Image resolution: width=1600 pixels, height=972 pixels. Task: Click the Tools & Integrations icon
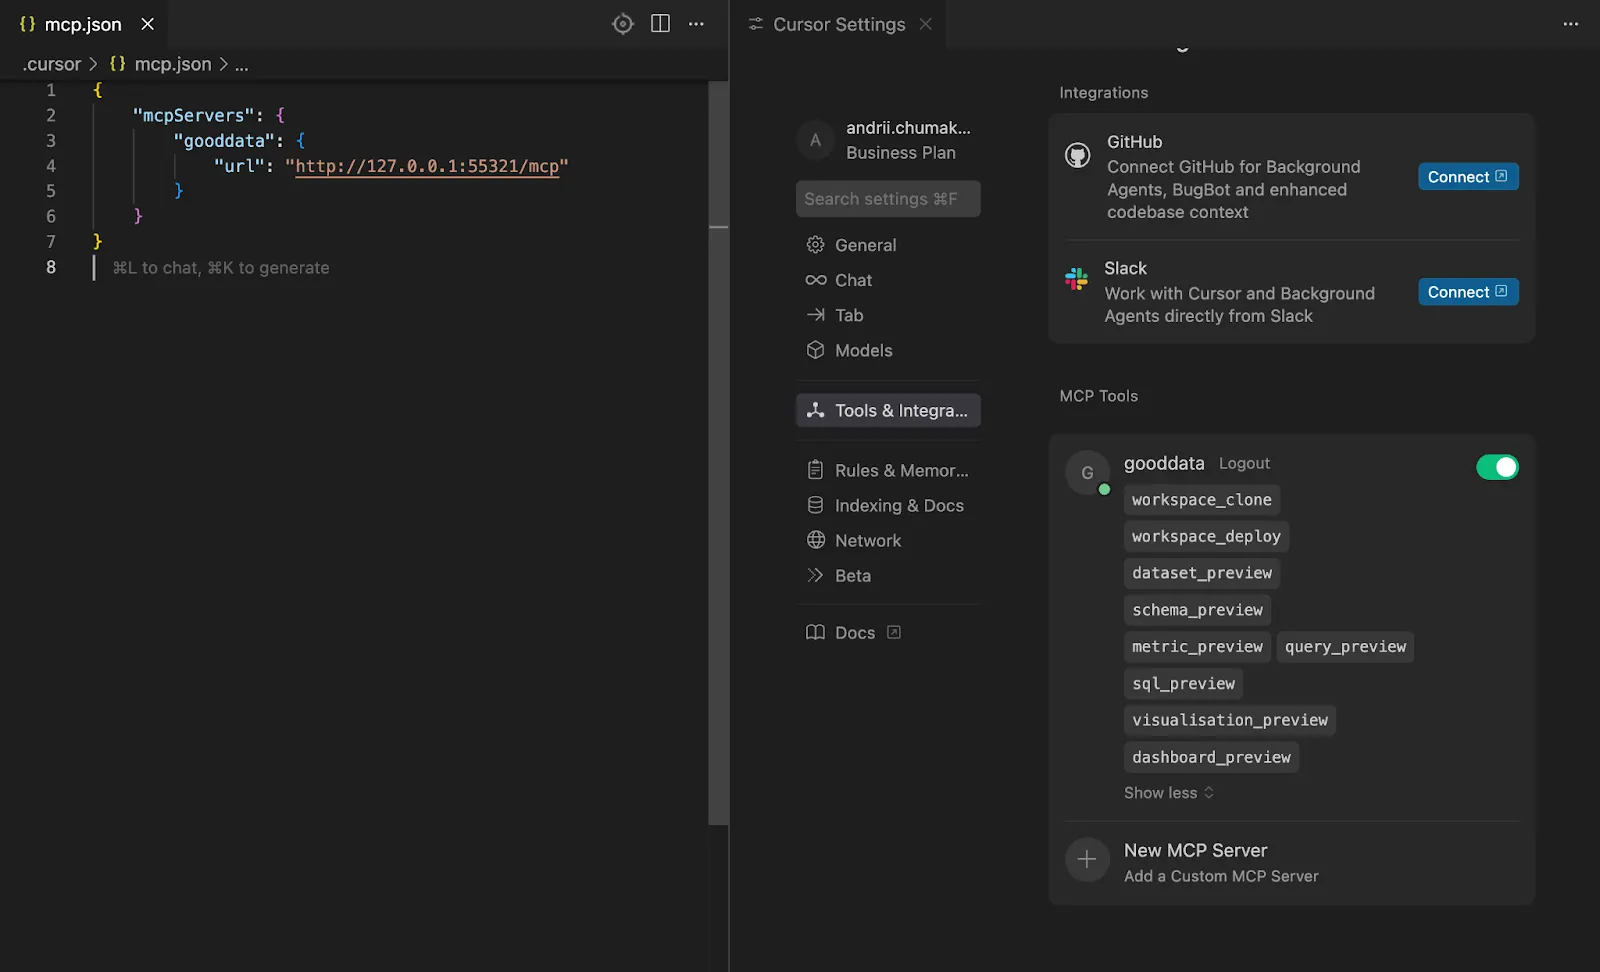815,410
